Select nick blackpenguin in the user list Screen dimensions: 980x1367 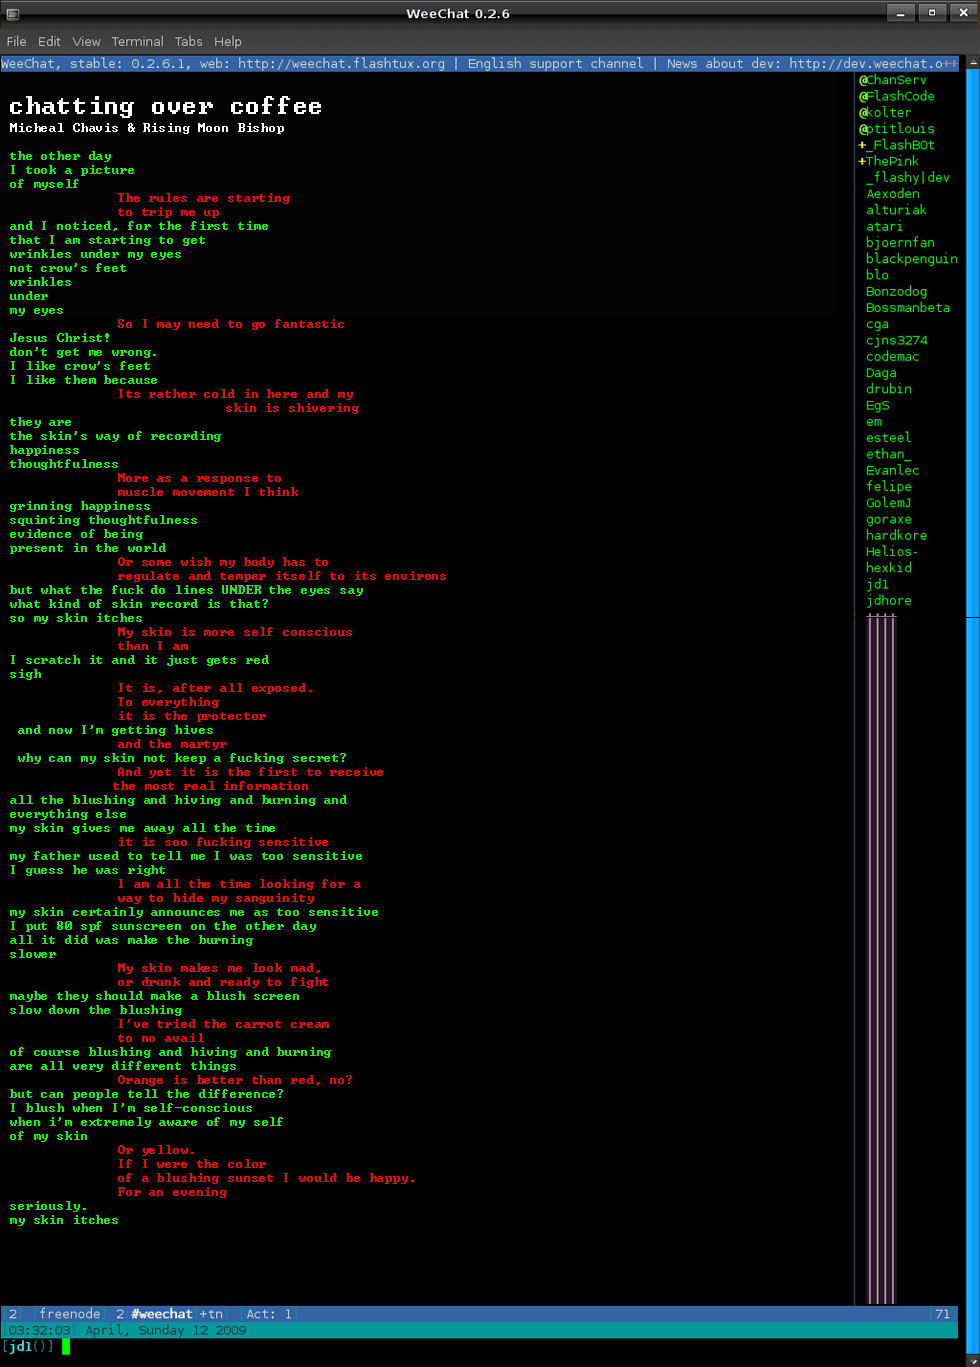[911, 259]
